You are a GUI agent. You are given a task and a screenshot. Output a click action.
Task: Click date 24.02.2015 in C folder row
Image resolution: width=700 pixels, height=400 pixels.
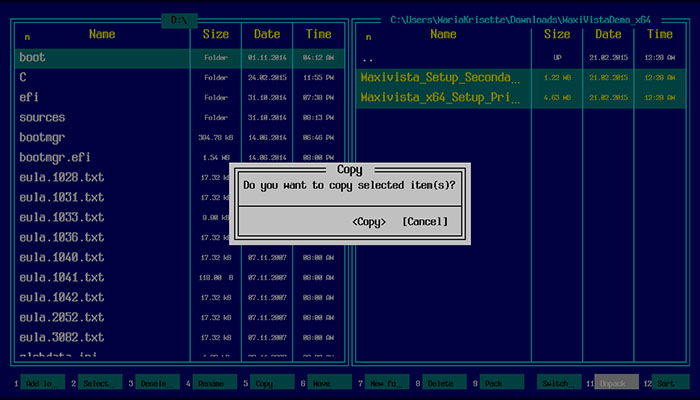(x=267, y=77)
